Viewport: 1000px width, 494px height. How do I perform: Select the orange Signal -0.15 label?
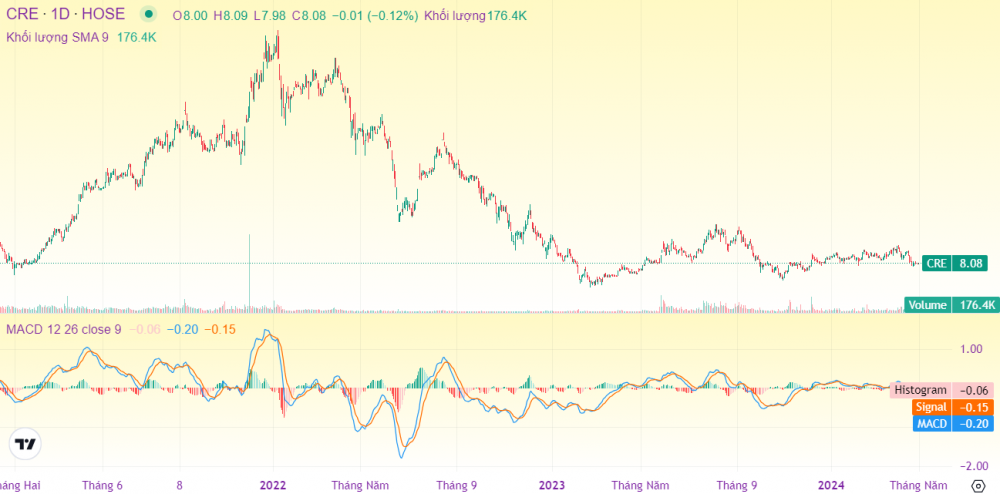pyautogui.click(x=954, y=407)
